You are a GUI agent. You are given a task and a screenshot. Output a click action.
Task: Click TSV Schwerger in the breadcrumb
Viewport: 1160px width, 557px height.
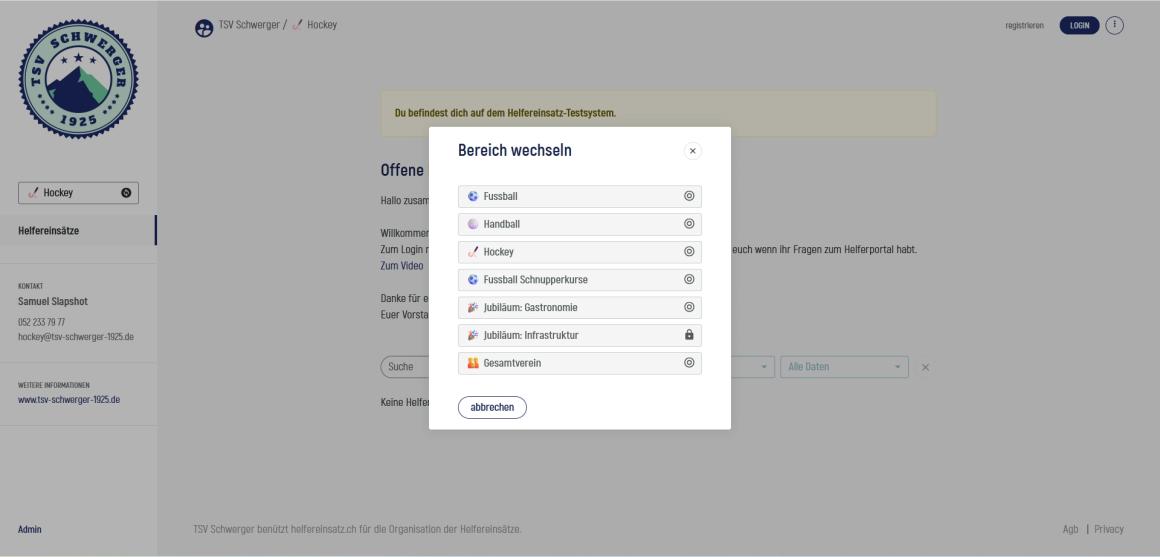click(x=249, y=24)
